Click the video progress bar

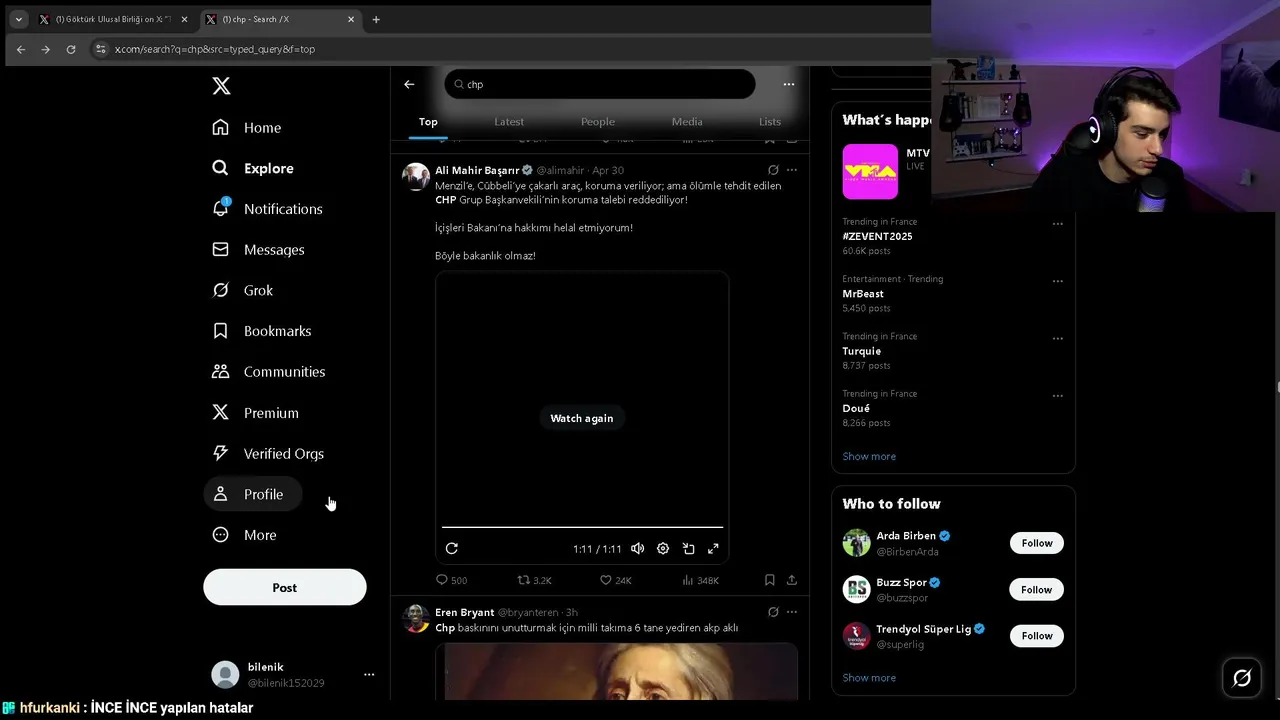(x=582, y=527)
